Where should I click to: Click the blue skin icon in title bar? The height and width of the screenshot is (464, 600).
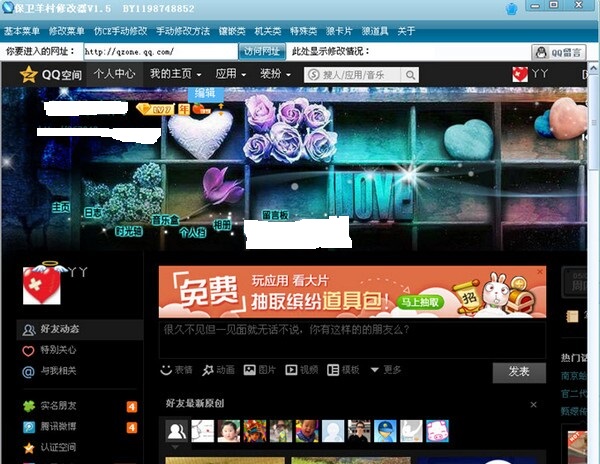pyautogui.click(x=512, y=8)
